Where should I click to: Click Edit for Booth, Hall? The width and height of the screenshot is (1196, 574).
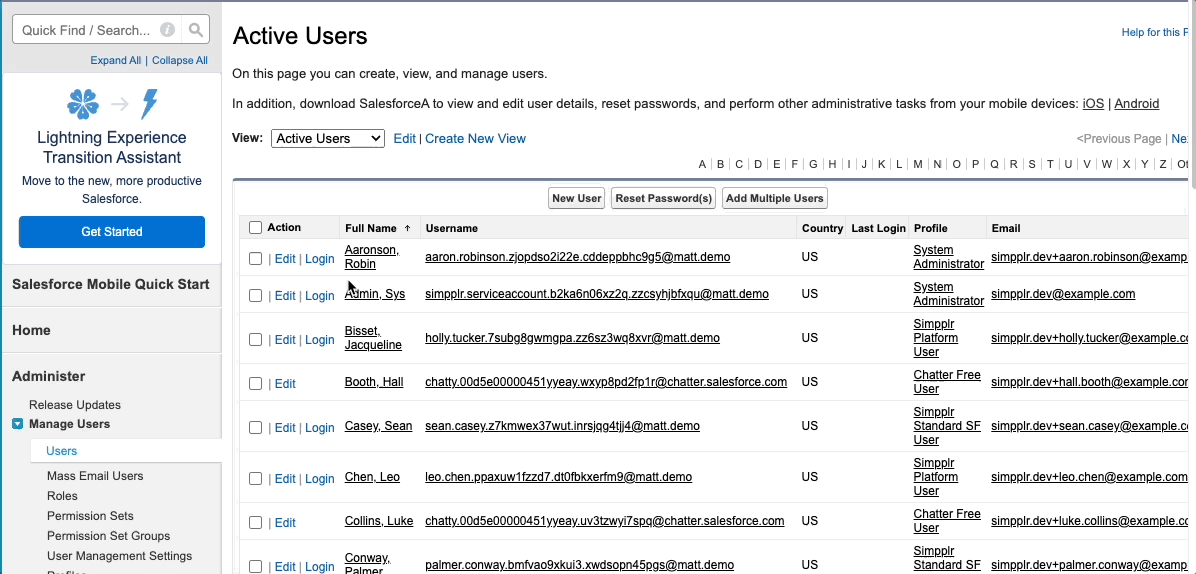tap(285, 383)
